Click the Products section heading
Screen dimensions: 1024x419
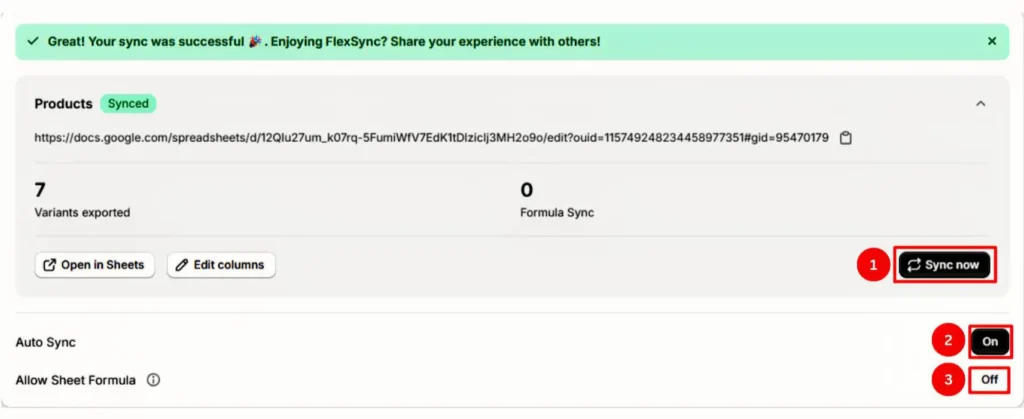(63, 104)
